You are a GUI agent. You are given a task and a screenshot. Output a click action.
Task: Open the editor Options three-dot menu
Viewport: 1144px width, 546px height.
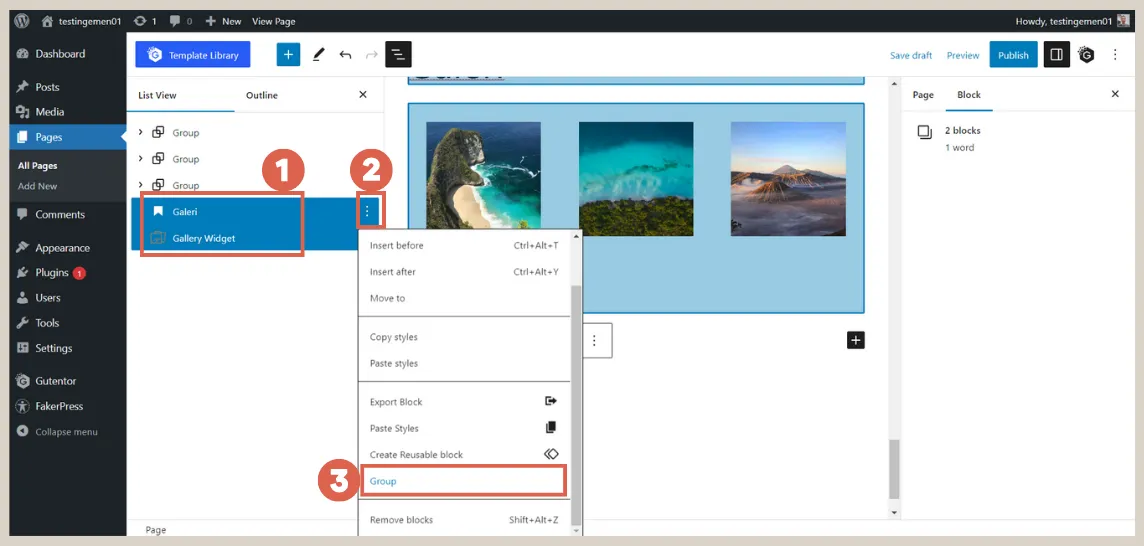(1115, 55)
